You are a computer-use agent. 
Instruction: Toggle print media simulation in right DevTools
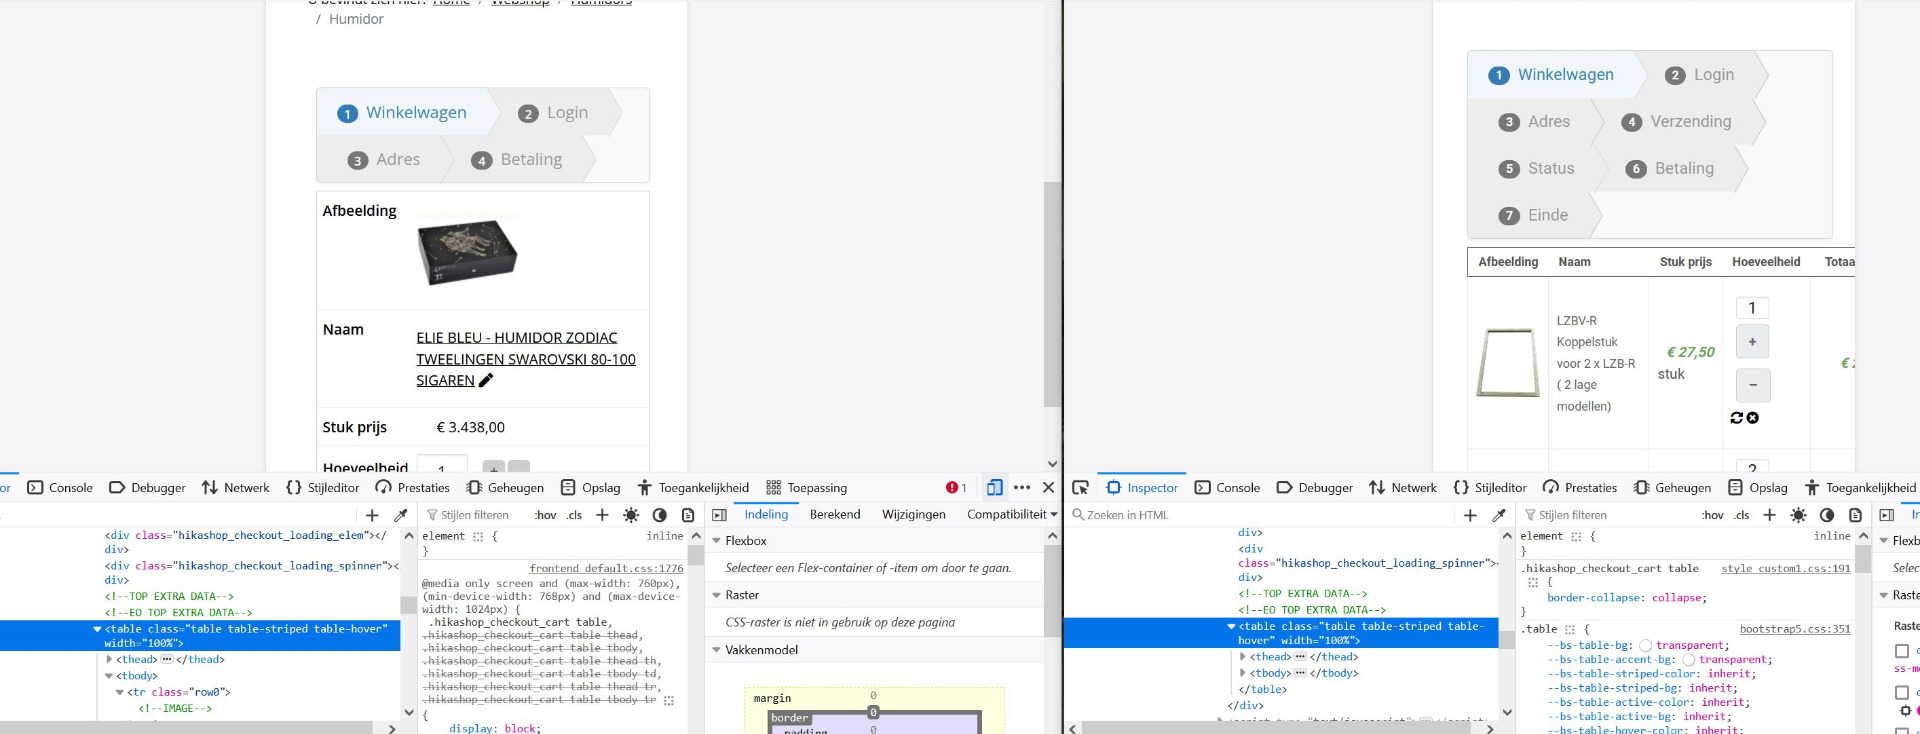pos(1855,515)
